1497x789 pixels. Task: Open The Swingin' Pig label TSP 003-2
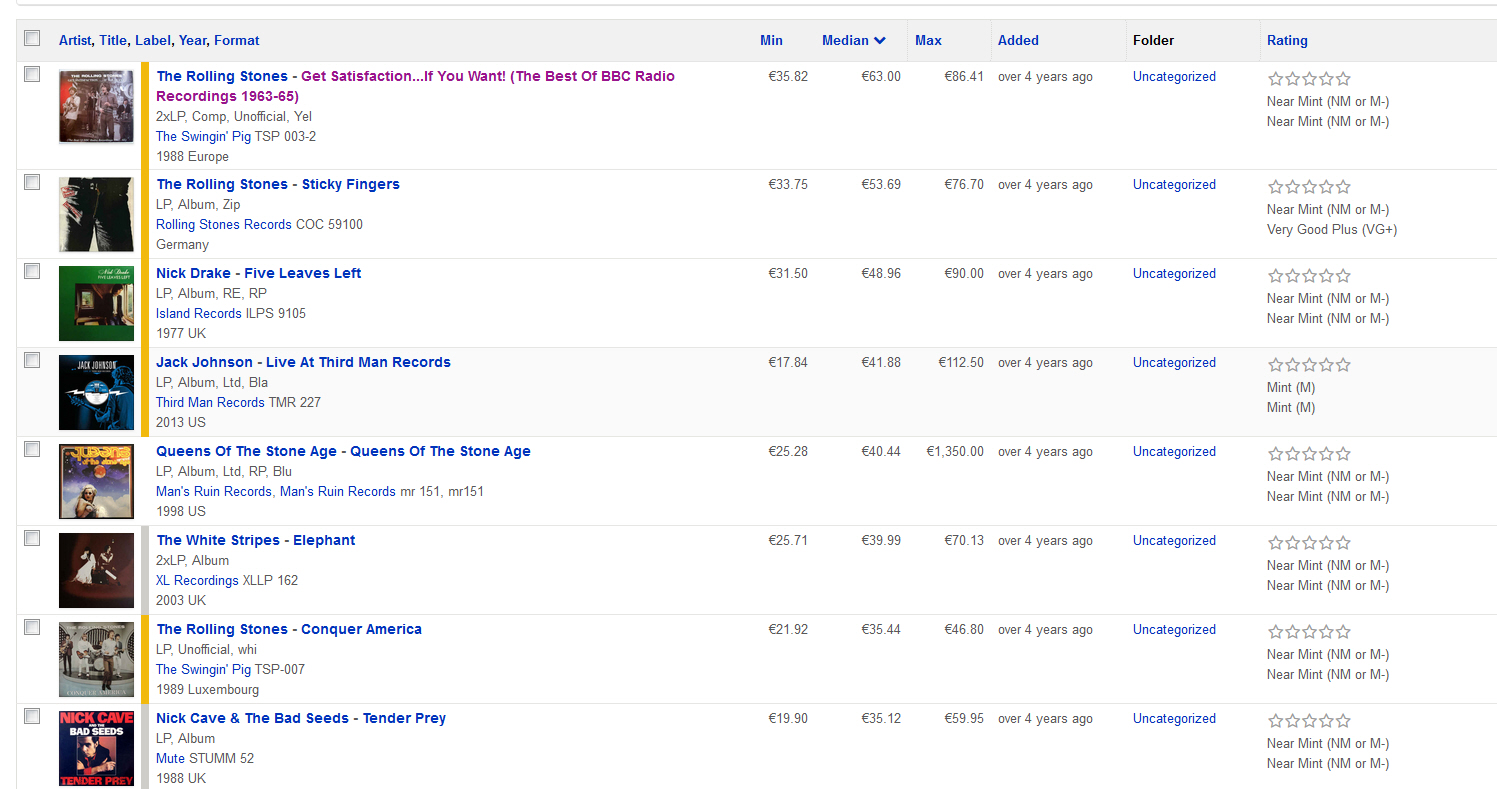[203, 136]
